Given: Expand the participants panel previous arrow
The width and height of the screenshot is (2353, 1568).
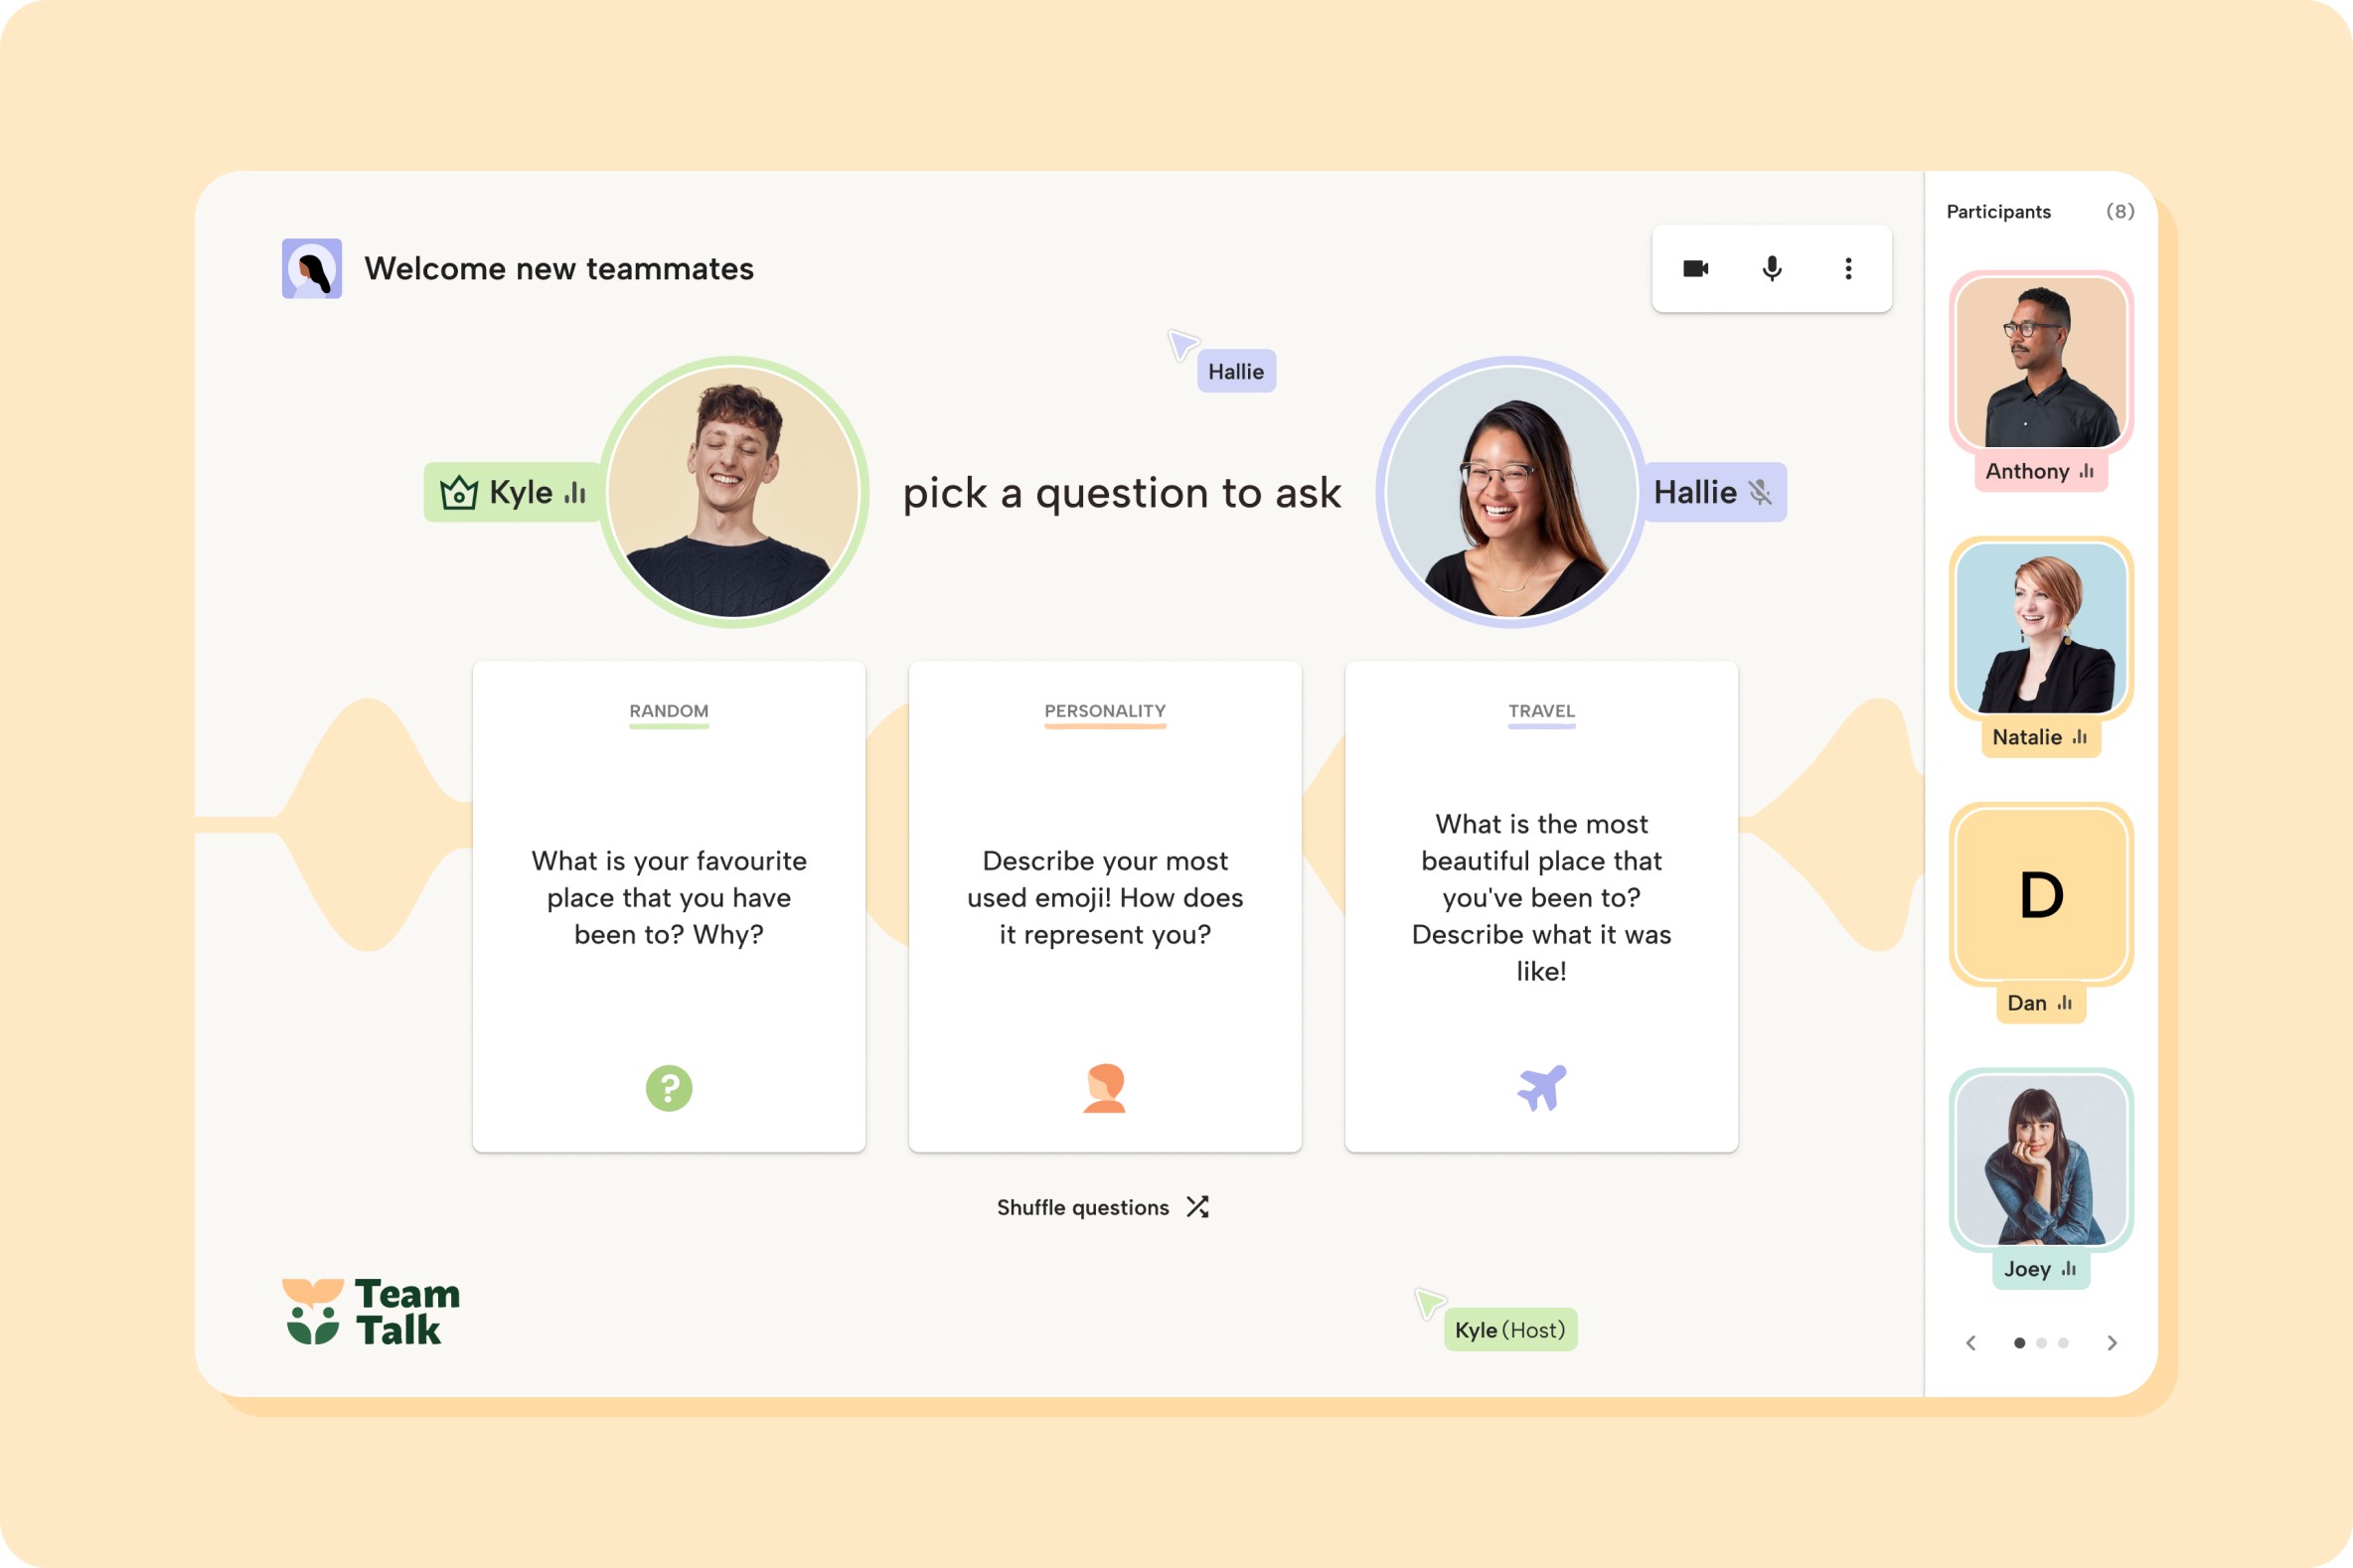Looking at the screenshot, I should (x=1969, y=1342).
